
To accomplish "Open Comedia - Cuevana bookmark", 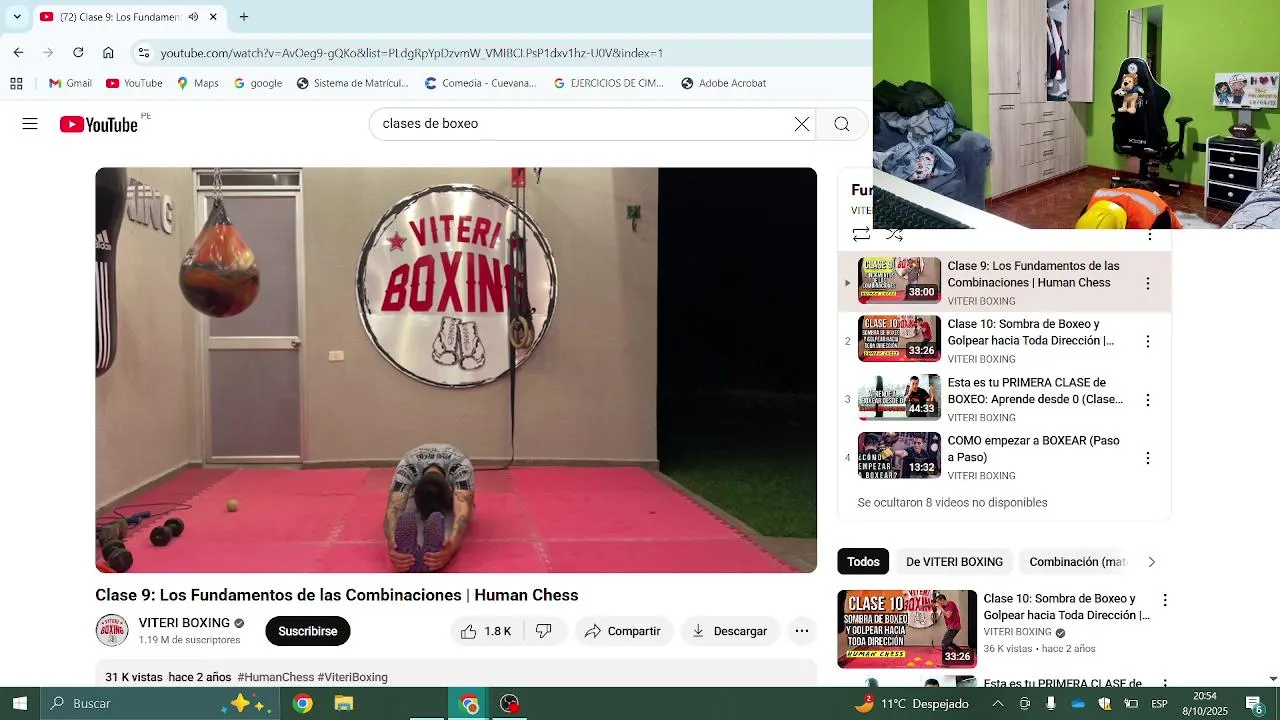I will (480, 83).
